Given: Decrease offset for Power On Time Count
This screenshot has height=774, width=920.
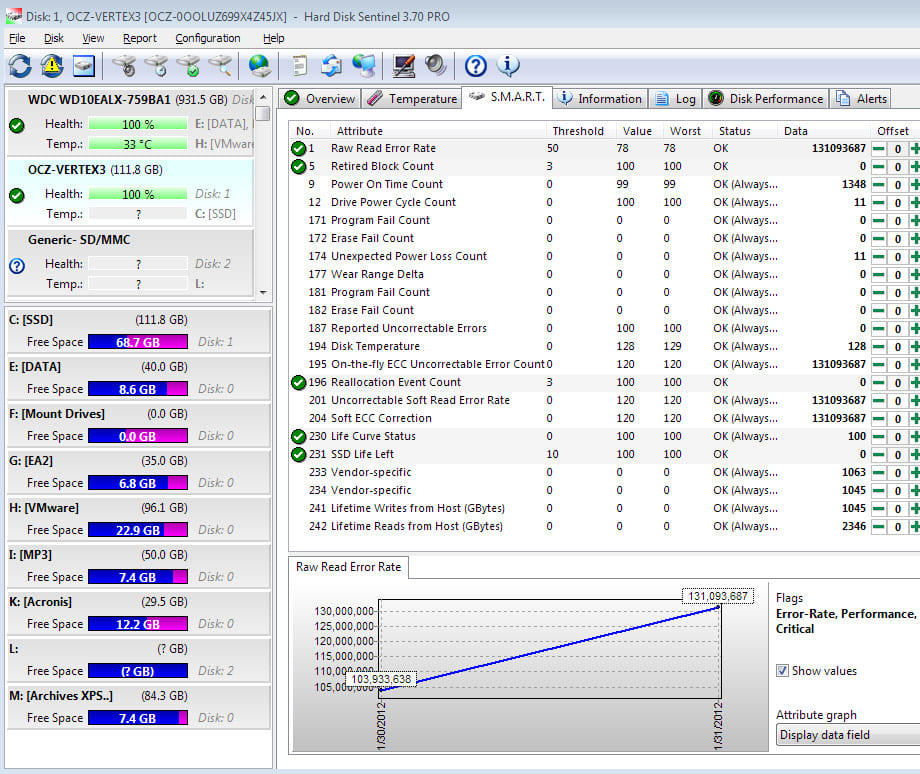Looking at the screenshot, I should (x=878, y=185).
